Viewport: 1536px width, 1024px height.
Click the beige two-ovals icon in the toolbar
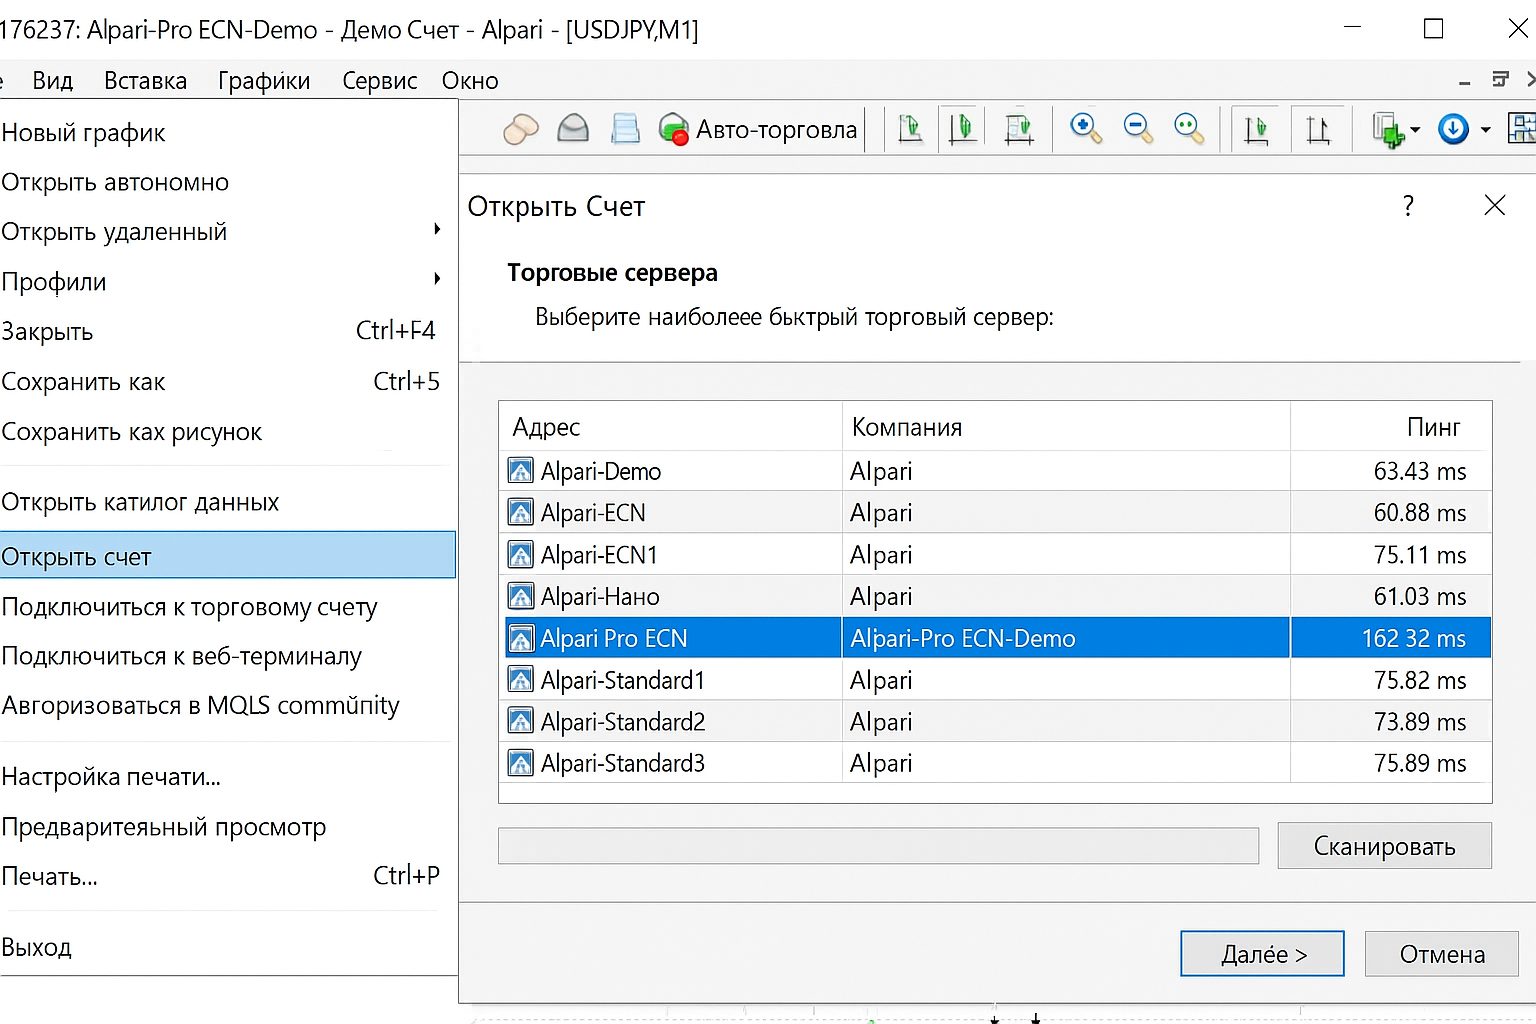click(520, 129)
